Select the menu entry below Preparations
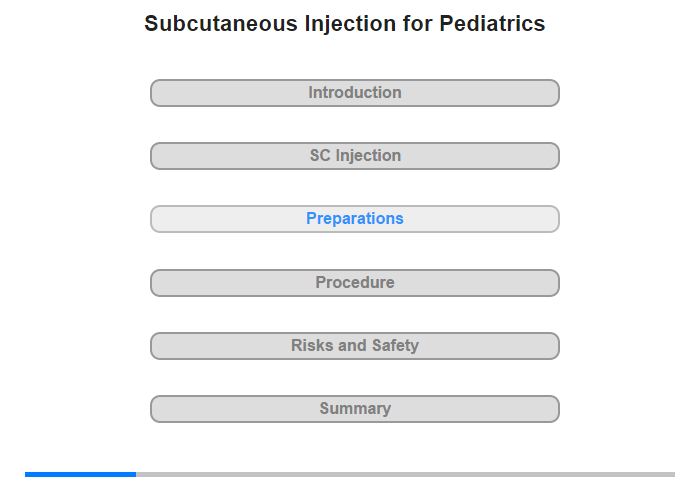Screen dimensions: 700x480 (354, 283)
